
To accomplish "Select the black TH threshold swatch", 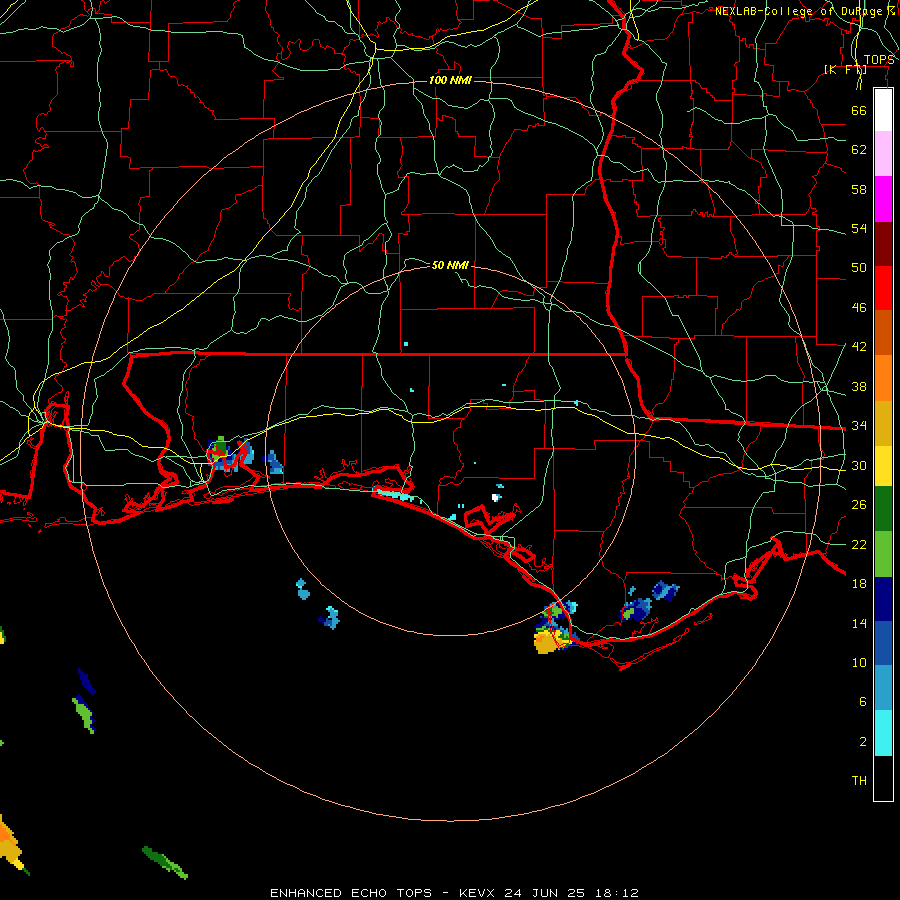I will (x=883, y=778).
